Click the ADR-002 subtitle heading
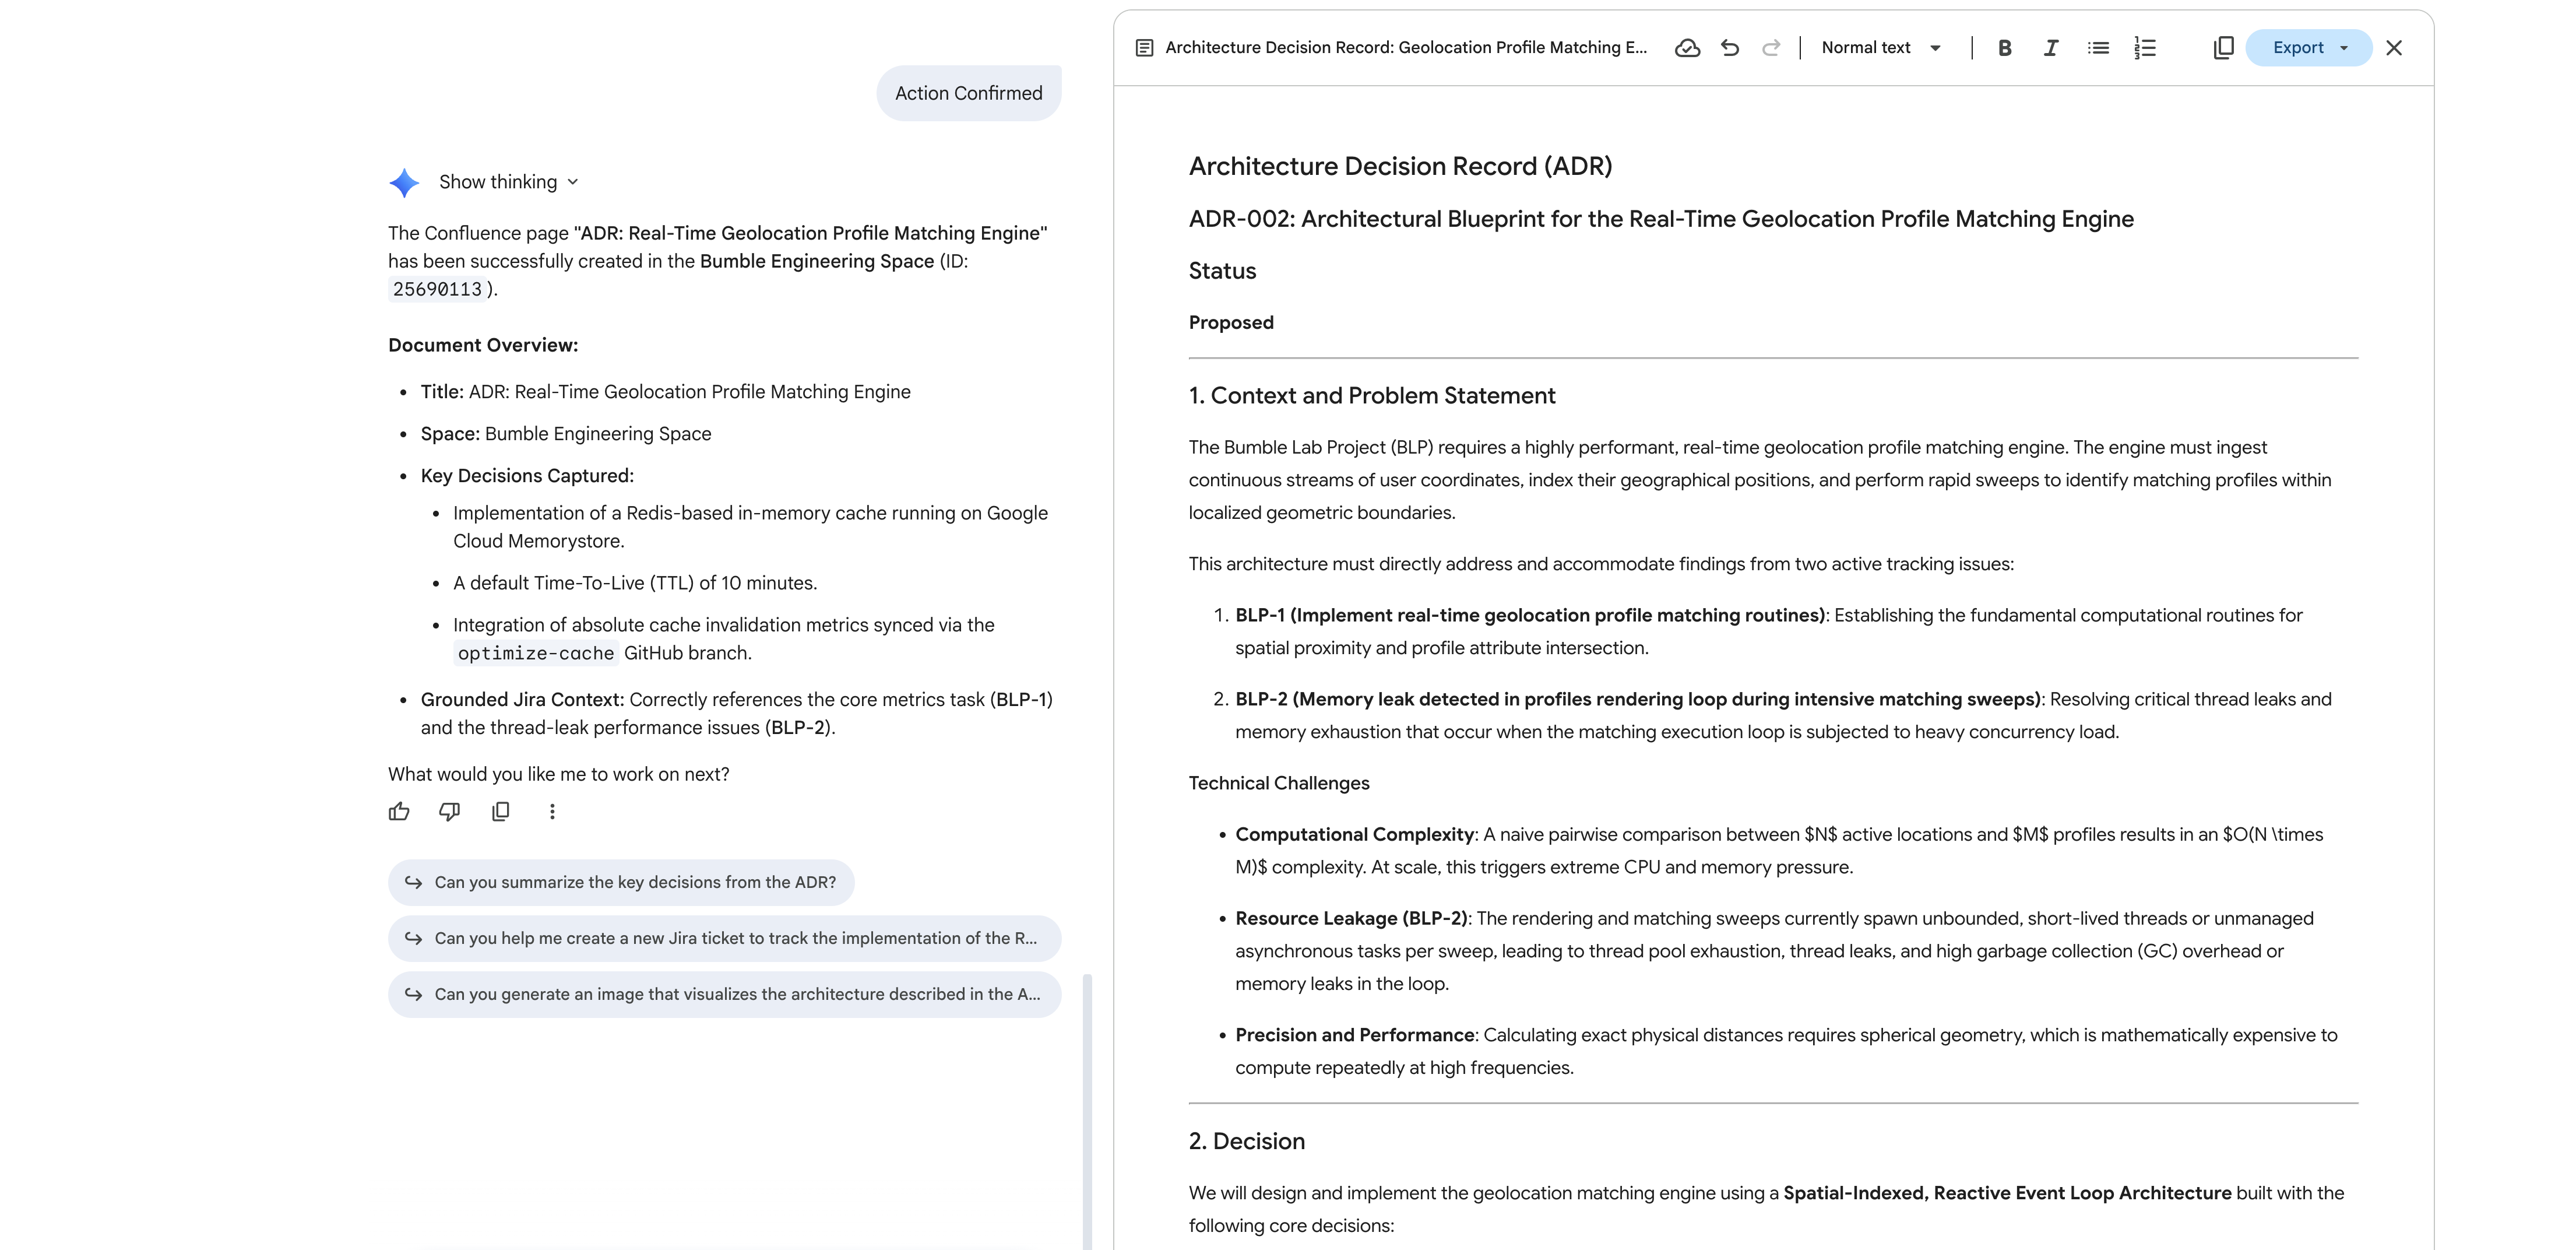The height and width of the screenshot is (1250, 2576). [1661, 219]
